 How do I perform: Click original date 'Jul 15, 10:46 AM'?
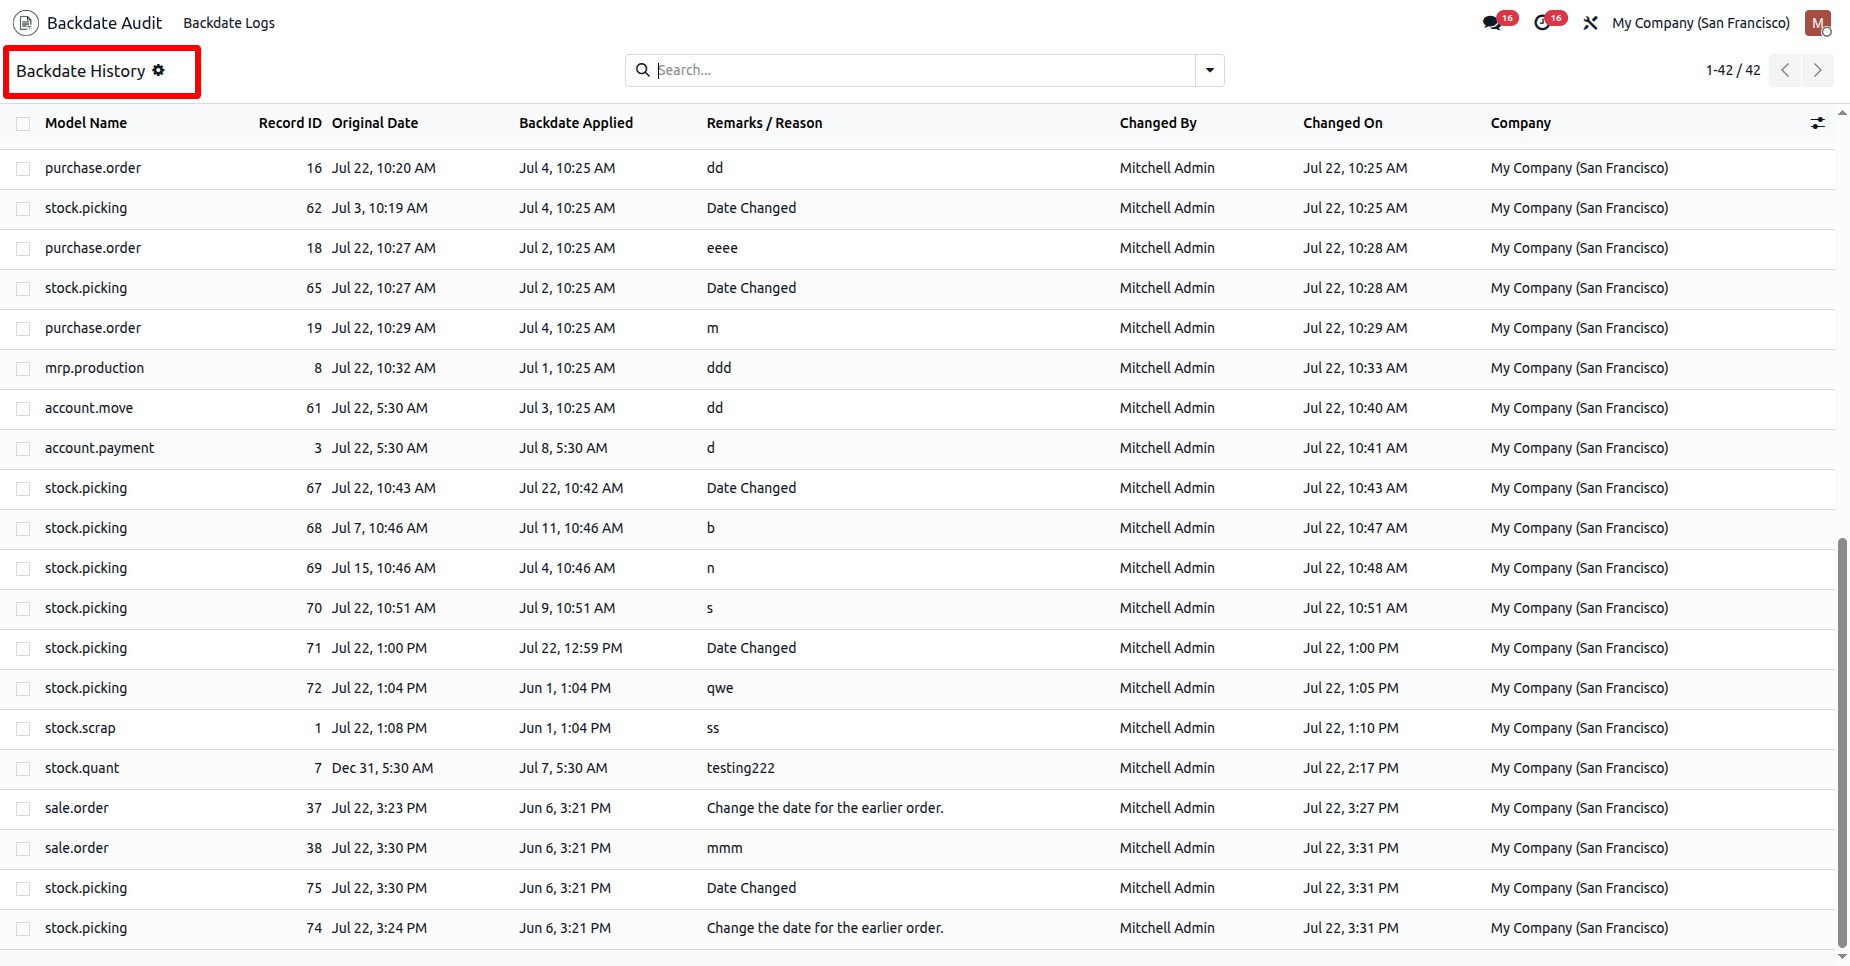(x=384, y=568)
